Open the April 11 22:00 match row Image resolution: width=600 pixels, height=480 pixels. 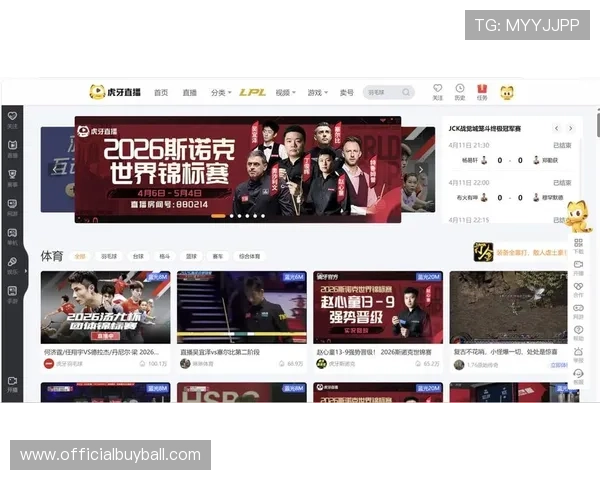(x=510, y=190)
